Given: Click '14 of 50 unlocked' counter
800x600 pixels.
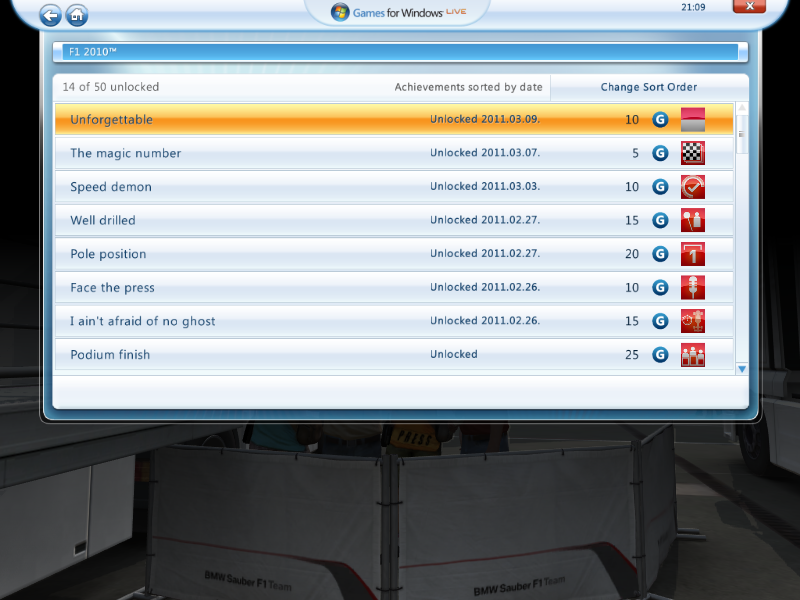Looking at the screenshot, I should tap(111, 87).
